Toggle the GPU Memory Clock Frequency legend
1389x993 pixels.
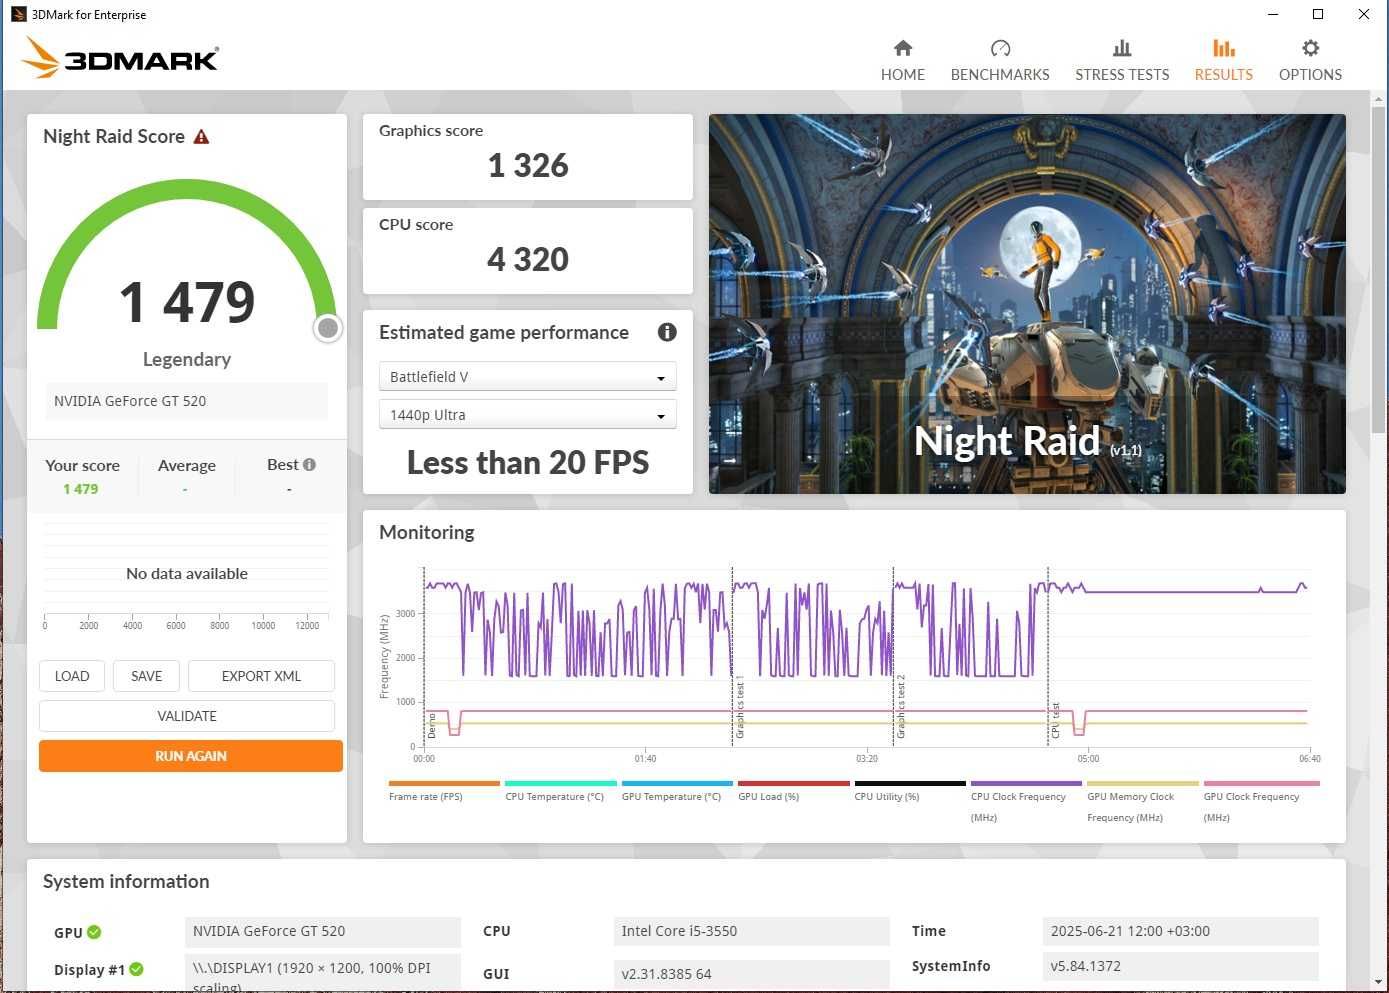(1143, 800)
